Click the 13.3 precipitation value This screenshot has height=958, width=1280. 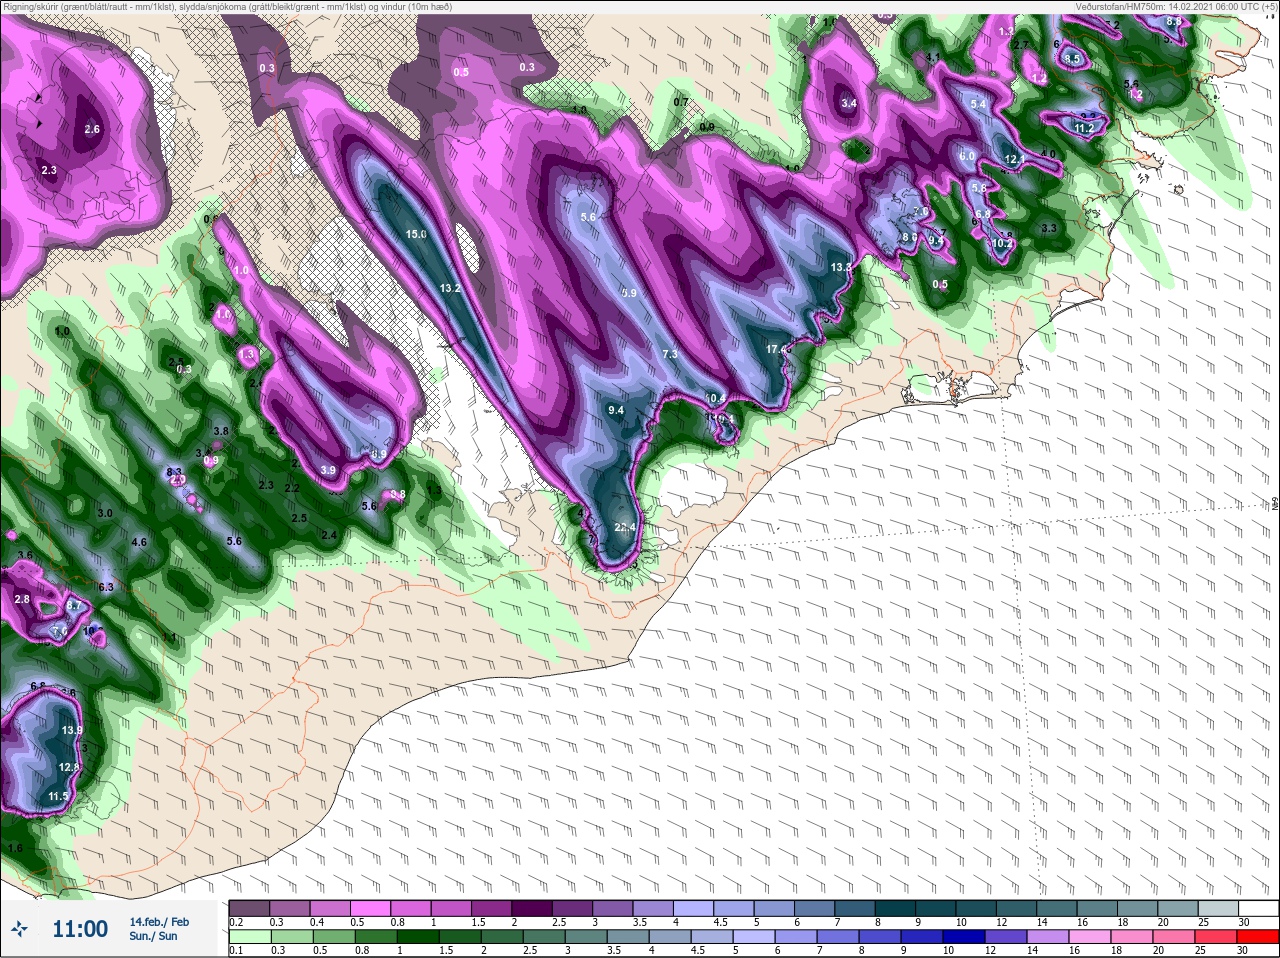tap(841, 267)
